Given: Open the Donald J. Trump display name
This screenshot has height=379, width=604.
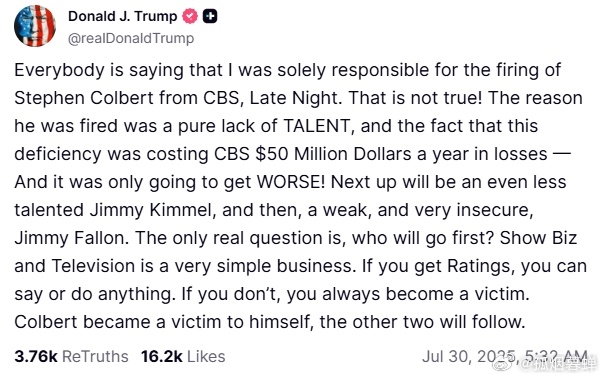Looking at the screenshot, I should coord(122,16).
